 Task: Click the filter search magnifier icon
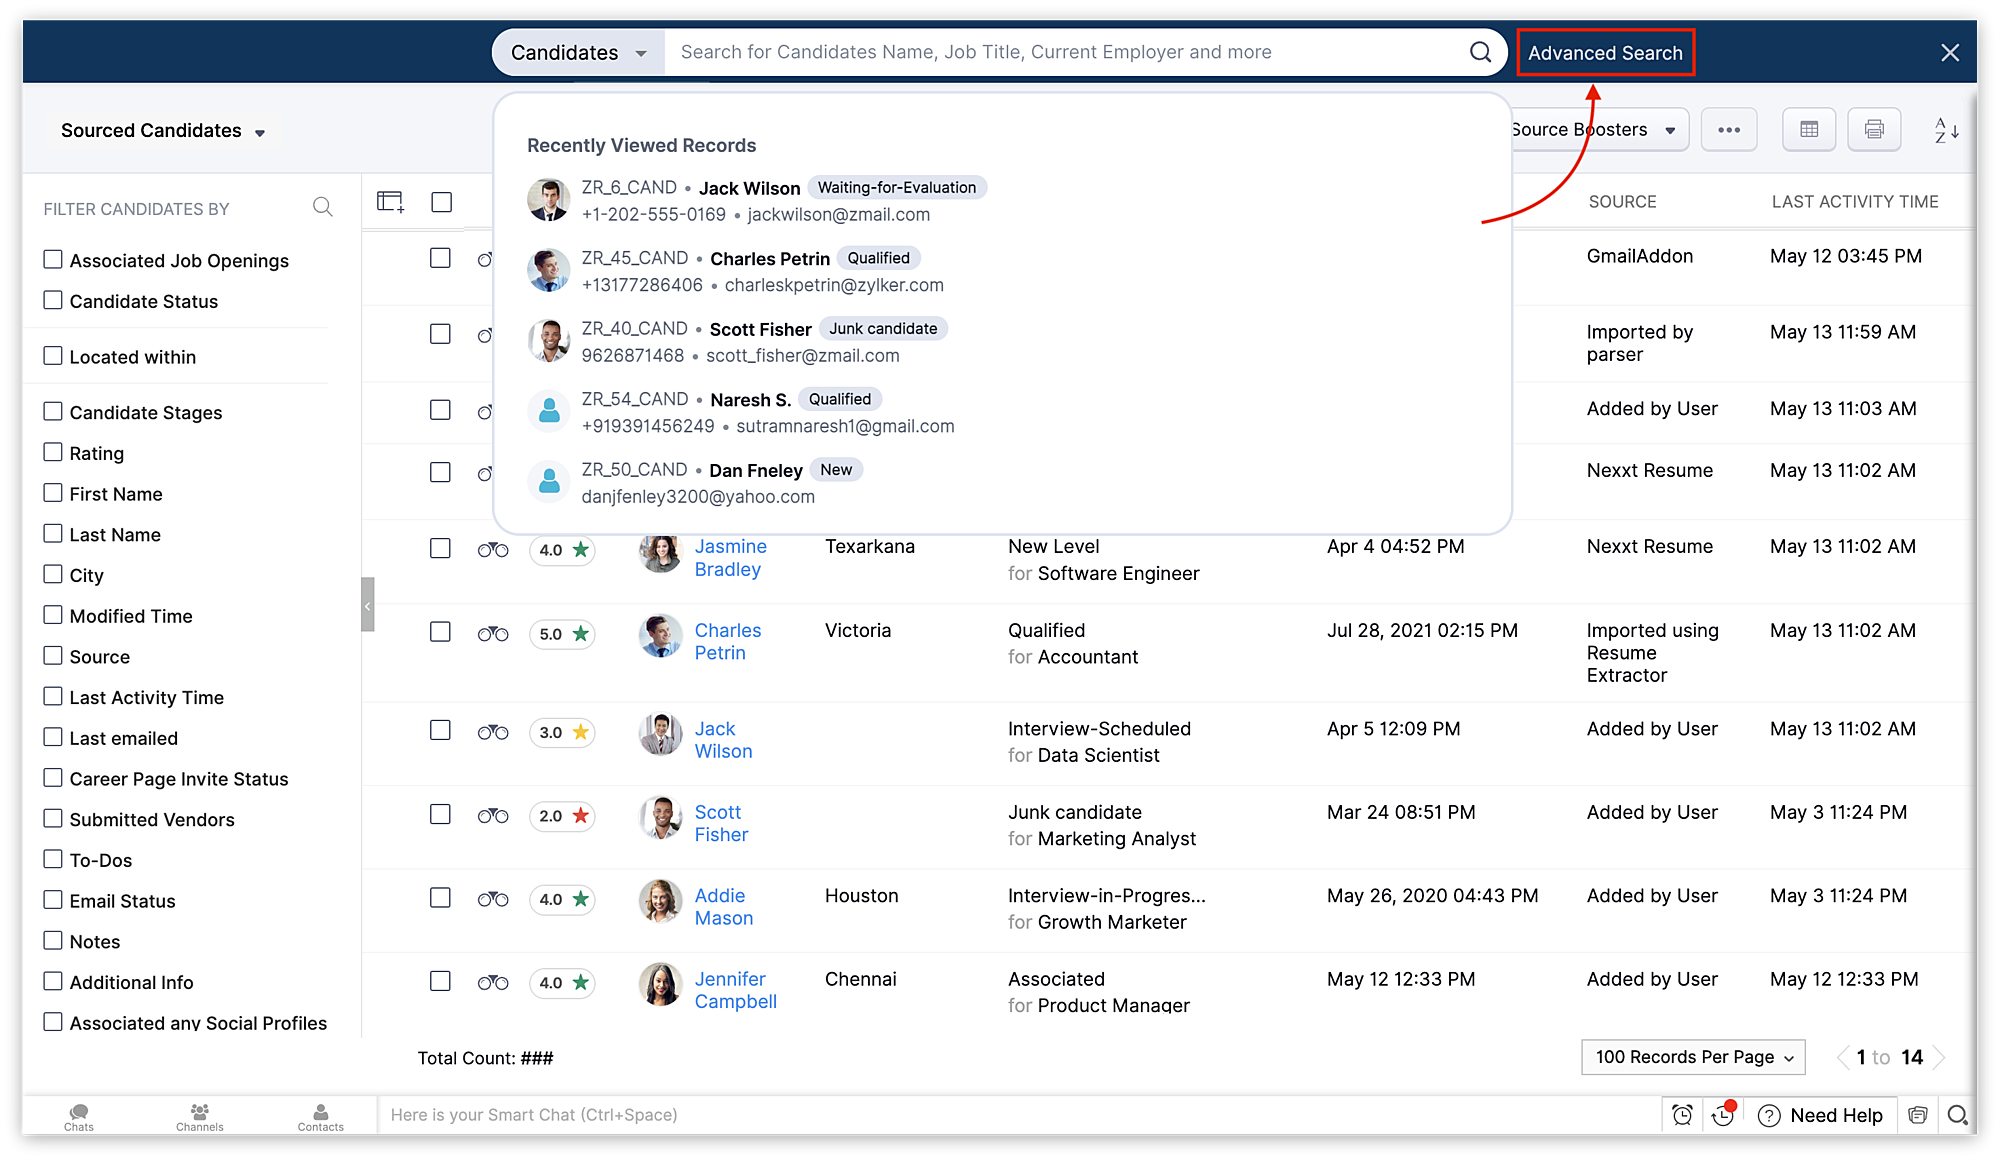coord(322,207)
